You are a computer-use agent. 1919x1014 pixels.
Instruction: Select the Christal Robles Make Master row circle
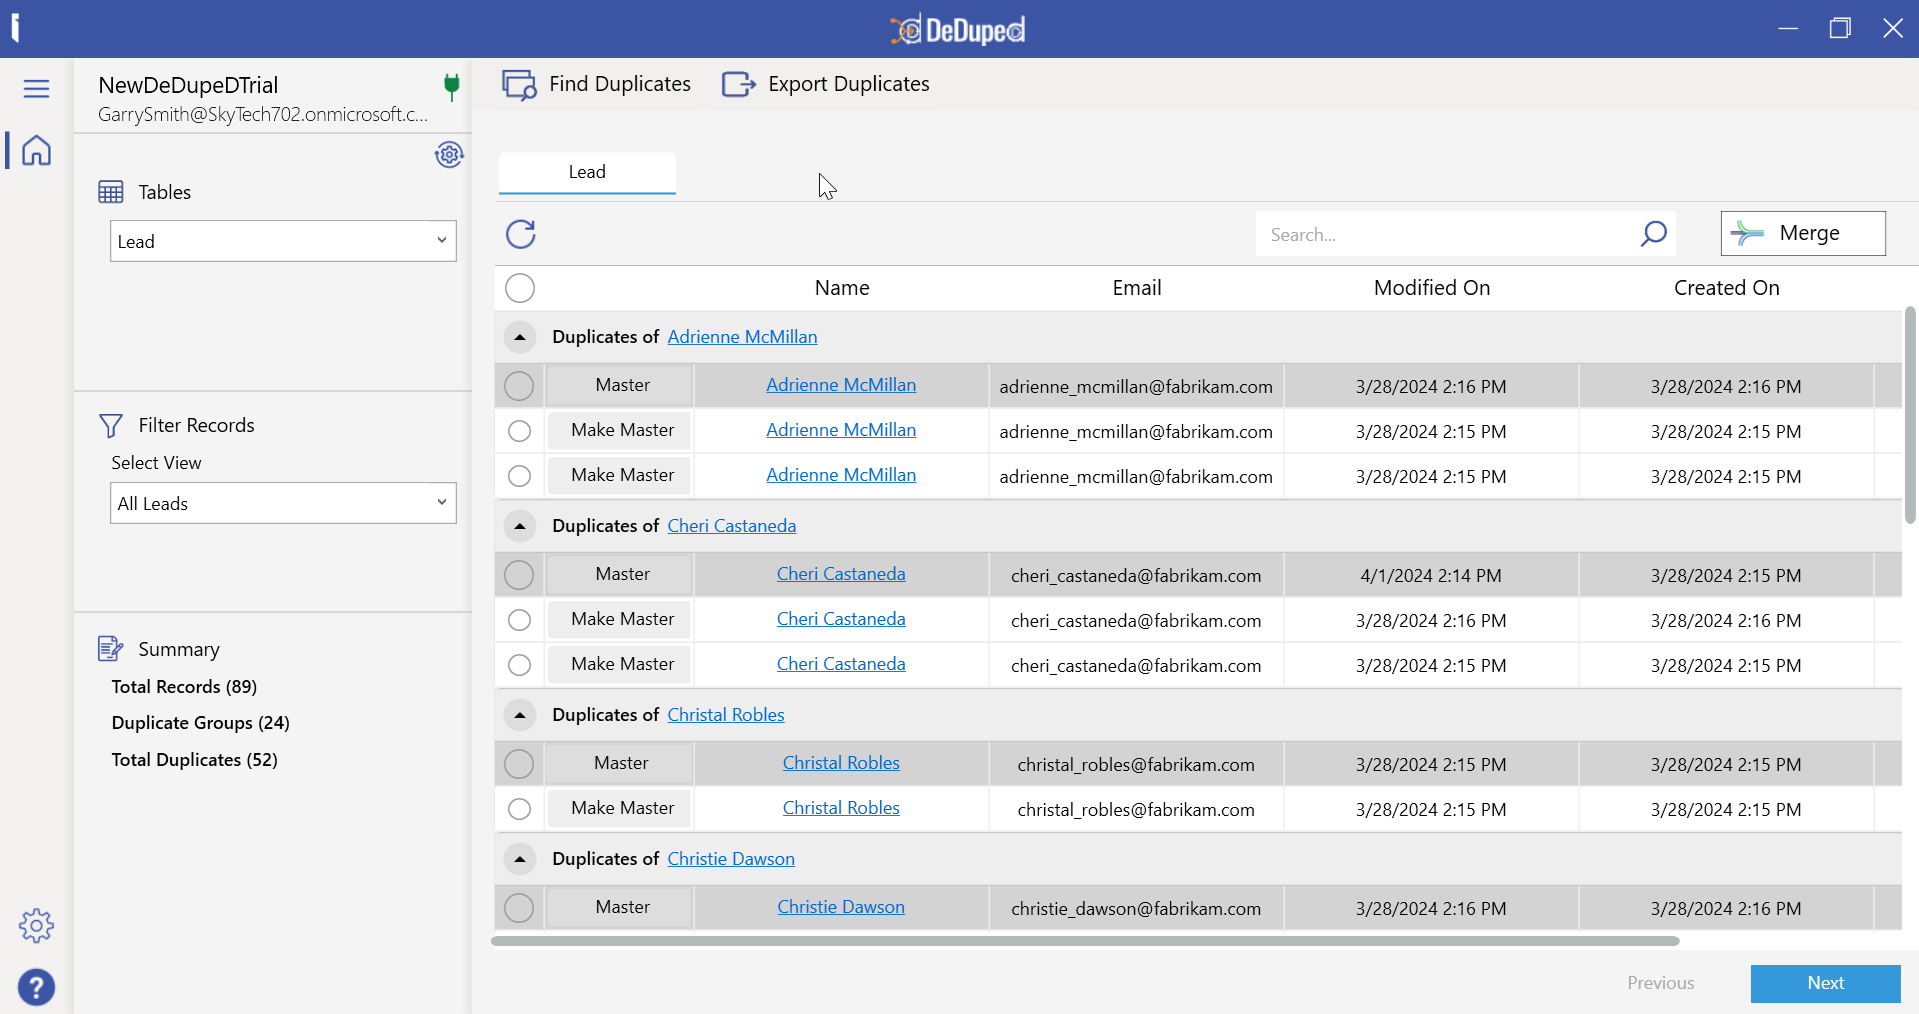click(519, 809)
